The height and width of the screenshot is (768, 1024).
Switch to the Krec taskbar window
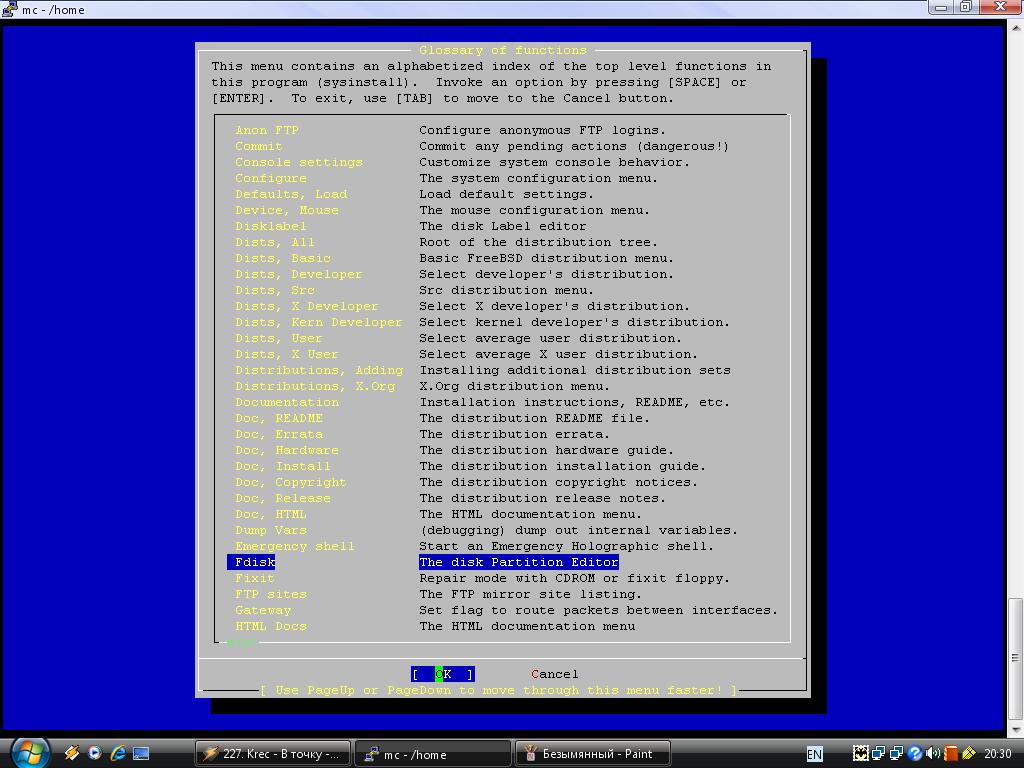(274, 753)
